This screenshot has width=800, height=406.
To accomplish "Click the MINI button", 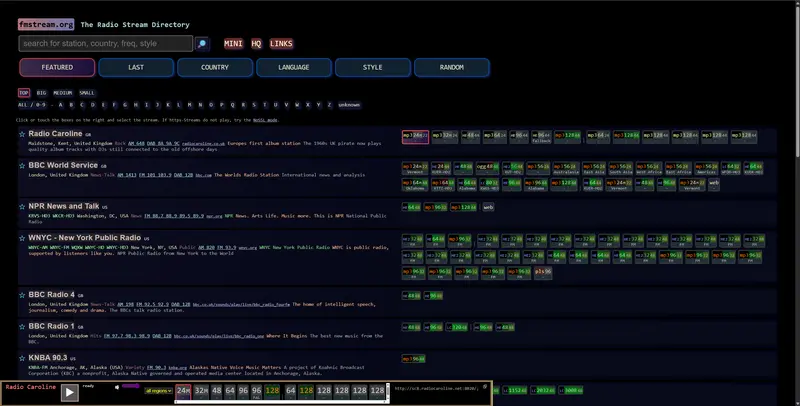I will tap(233, 44).
